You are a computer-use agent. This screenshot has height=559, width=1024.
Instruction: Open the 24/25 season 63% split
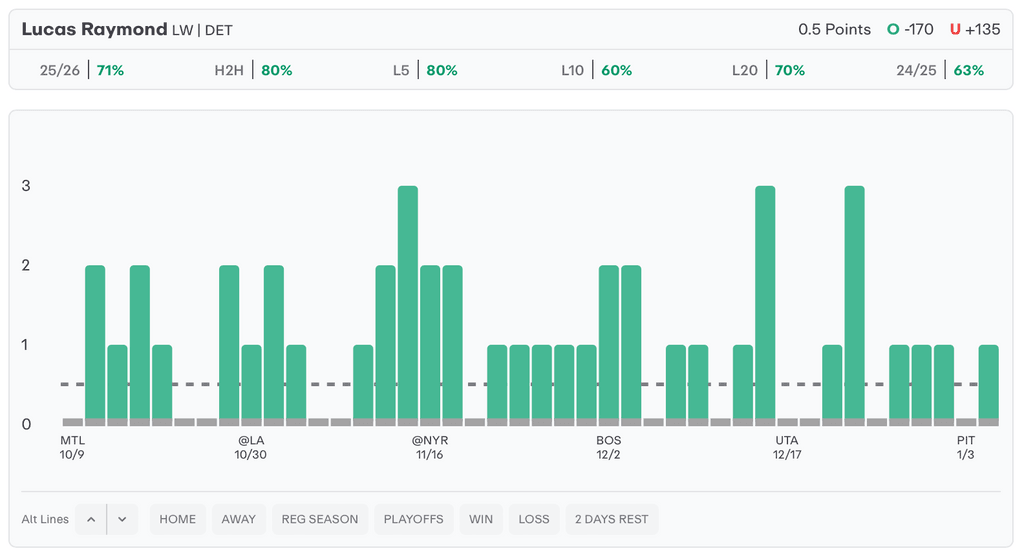tap(940, 70)
